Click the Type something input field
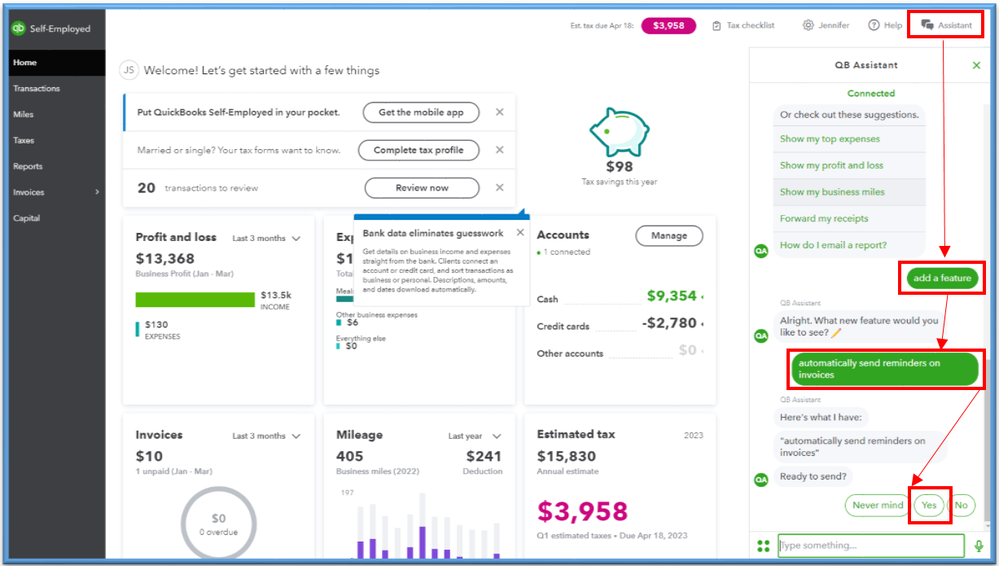The width and height of the screenshot is (999, 566). pos(871,546)
